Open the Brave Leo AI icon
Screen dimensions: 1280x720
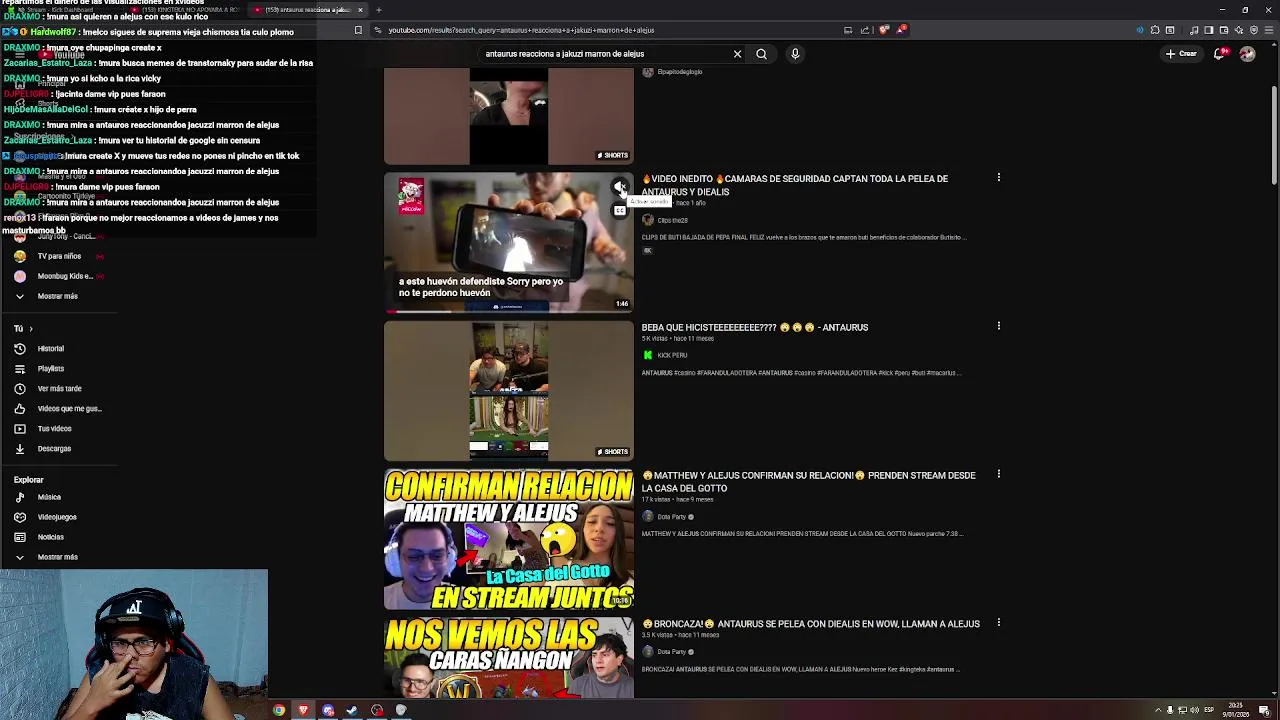[x=1240, y=30]
